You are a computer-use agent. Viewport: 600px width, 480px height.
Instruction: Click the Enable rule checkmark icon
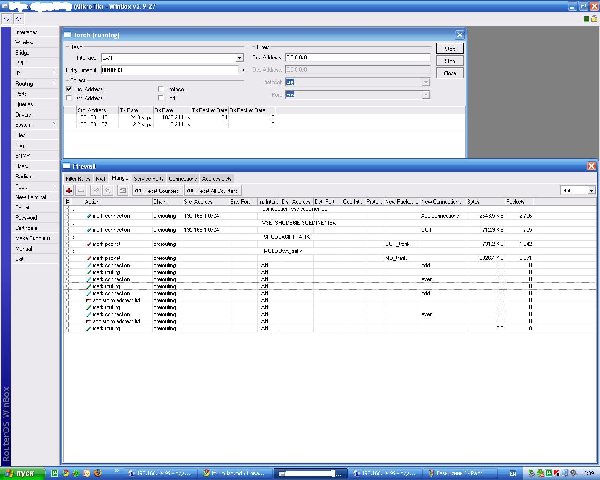tap(95, 189)
